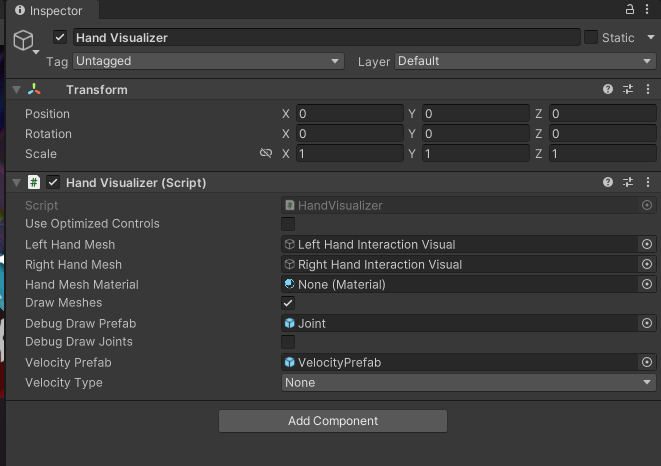Enable the Static checkbox
Image resolution: width=661 pixels, height=466 pixels.
click(x=591, y=37)
